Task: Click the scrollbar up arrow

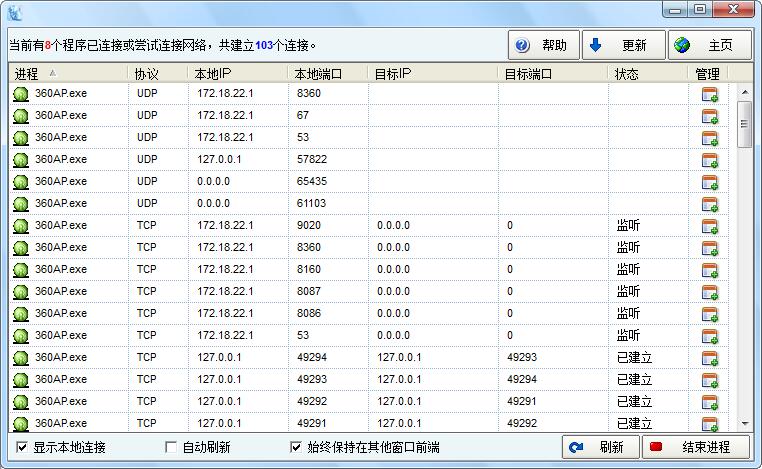Action: (745, 92)
